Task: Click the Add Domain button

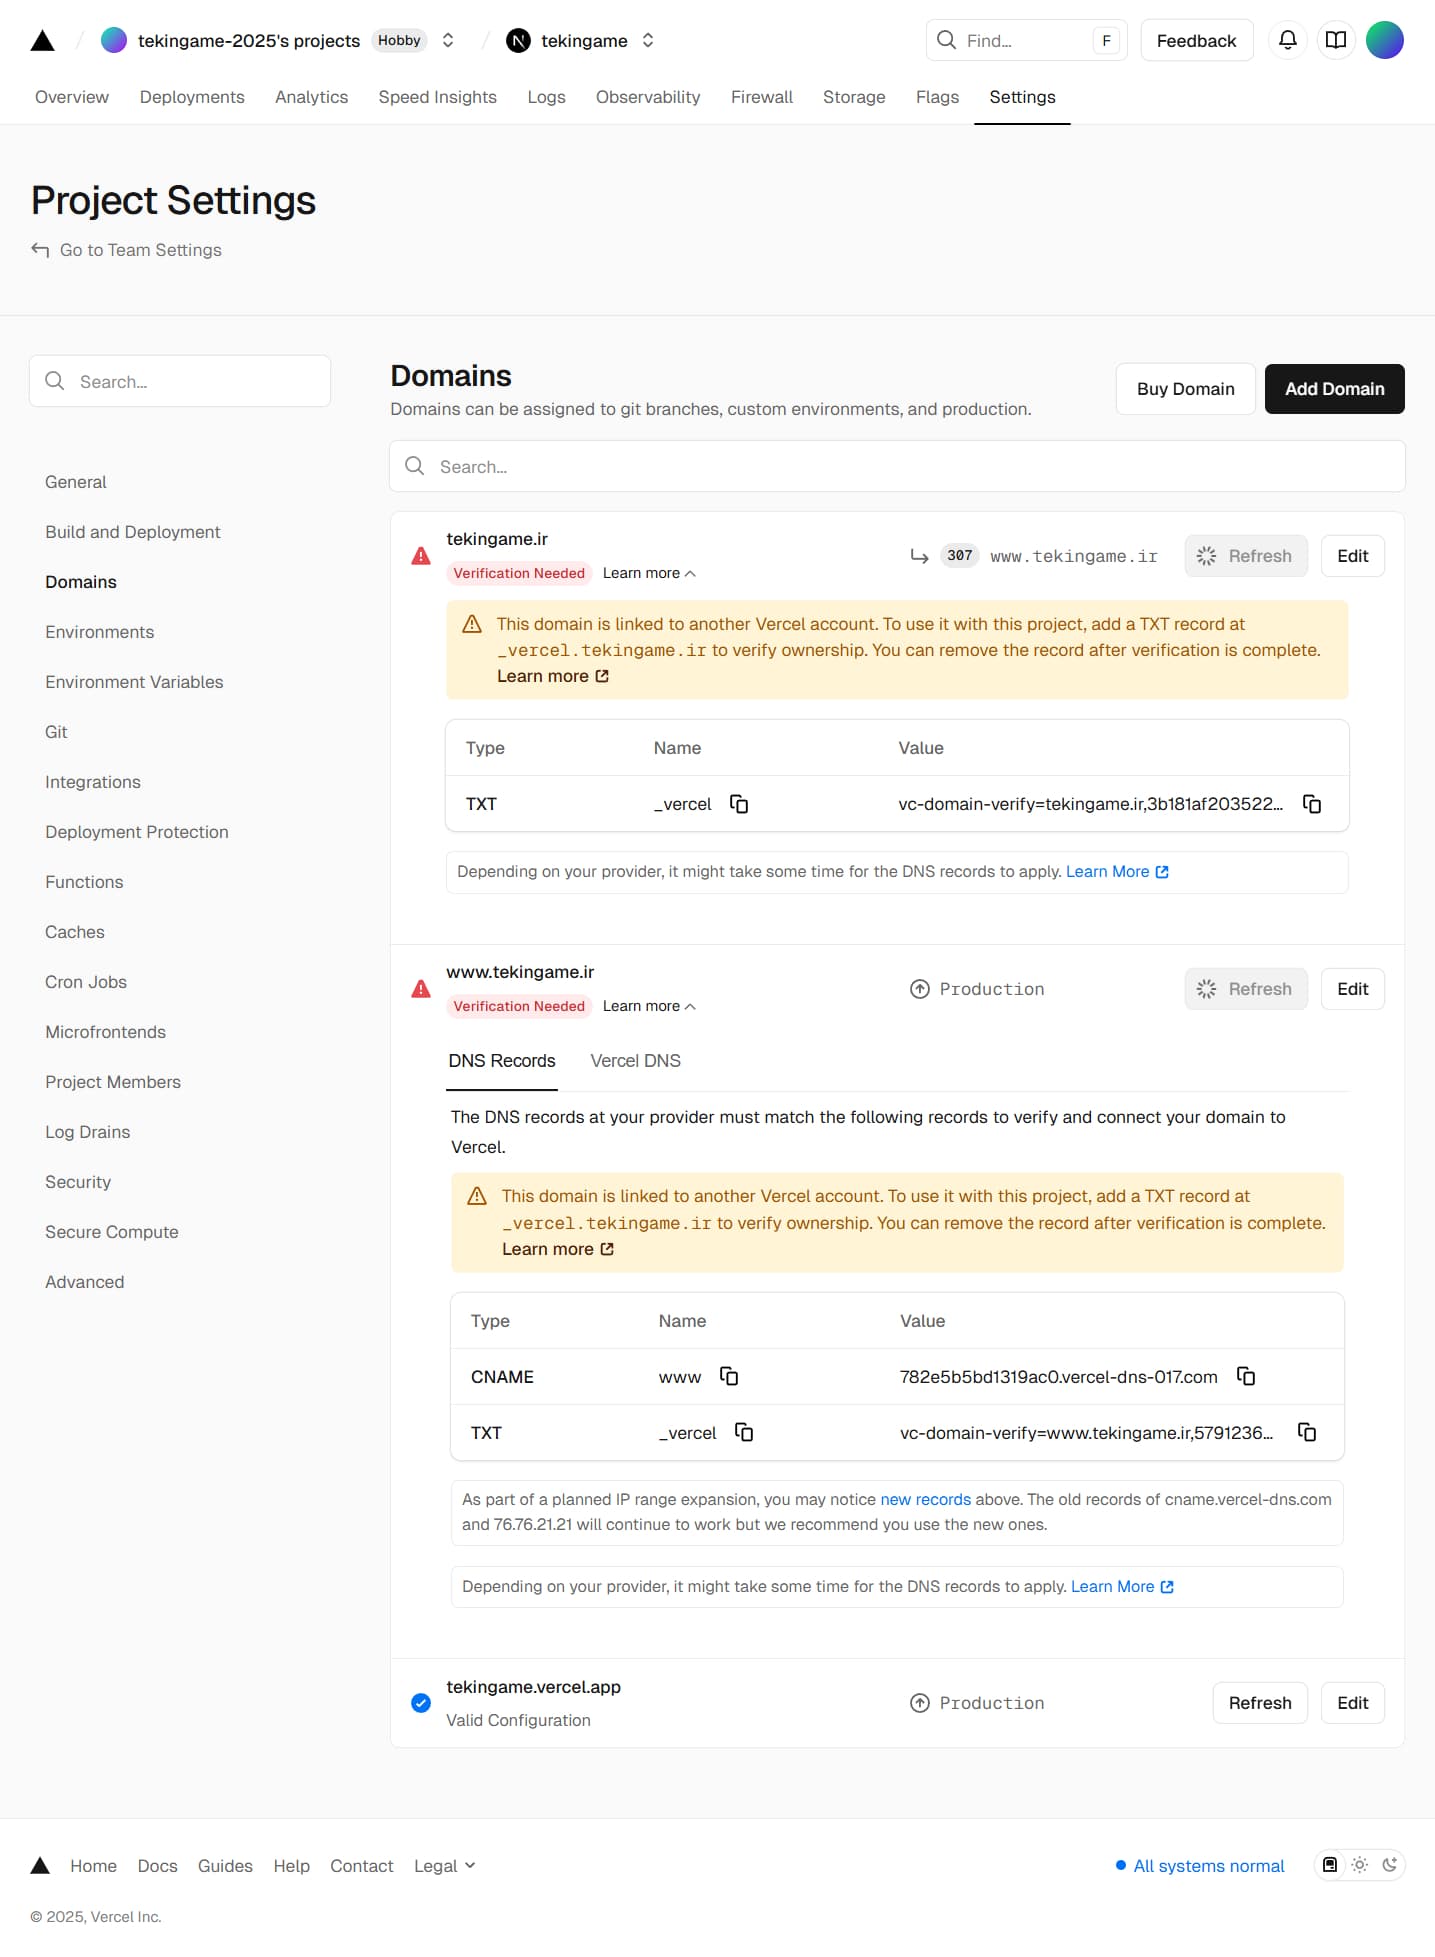Action: click(x=1334, y=389)
